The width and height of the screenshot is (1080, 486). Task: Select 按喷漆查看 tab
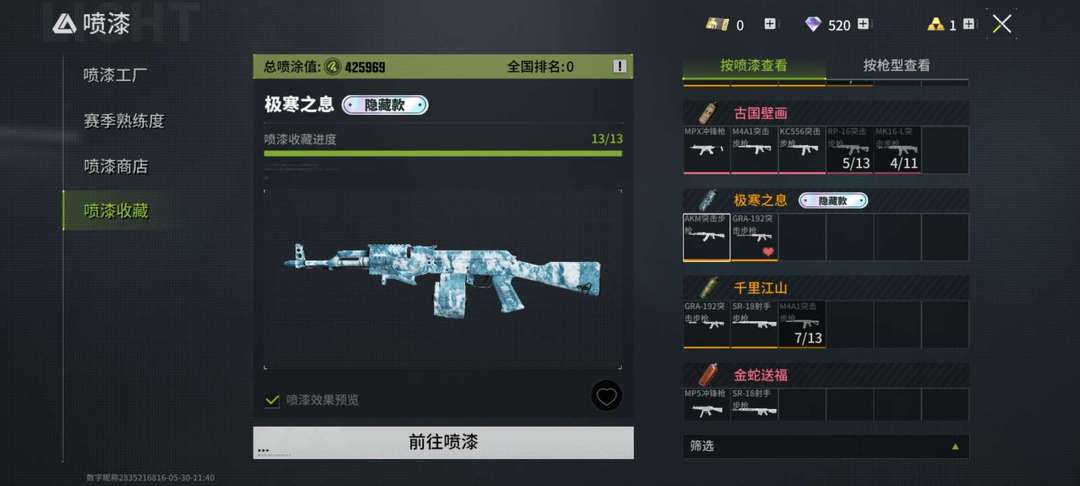pyautogui.click(x=754, y=65)
